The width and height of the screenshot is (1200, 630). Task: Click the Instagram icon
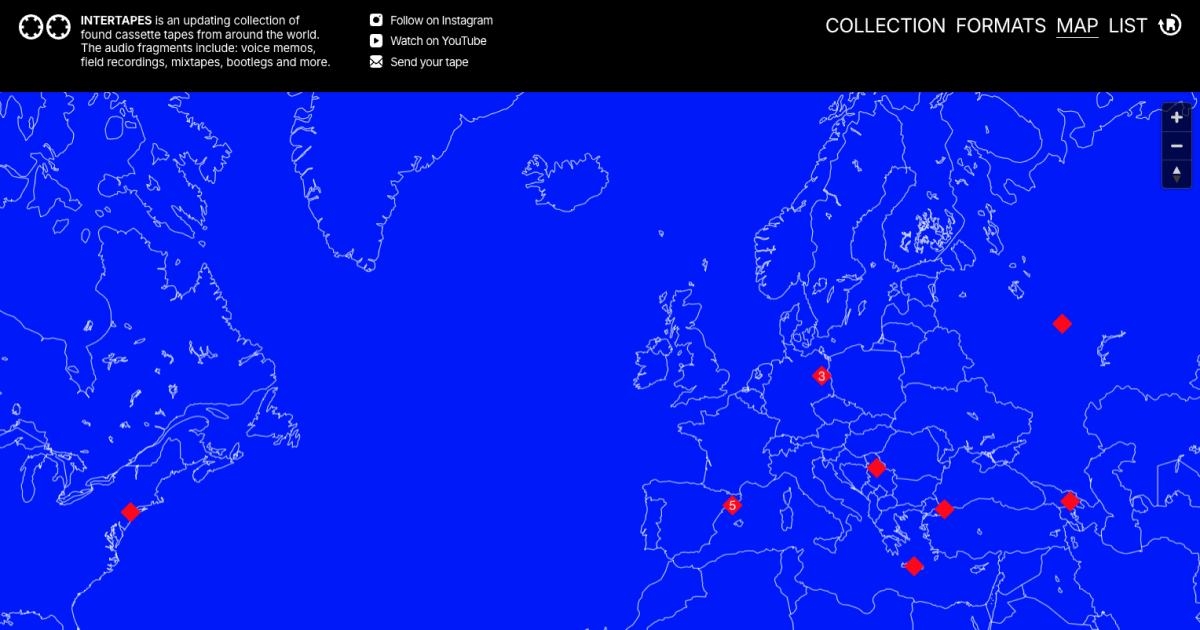tap(376, 20)
